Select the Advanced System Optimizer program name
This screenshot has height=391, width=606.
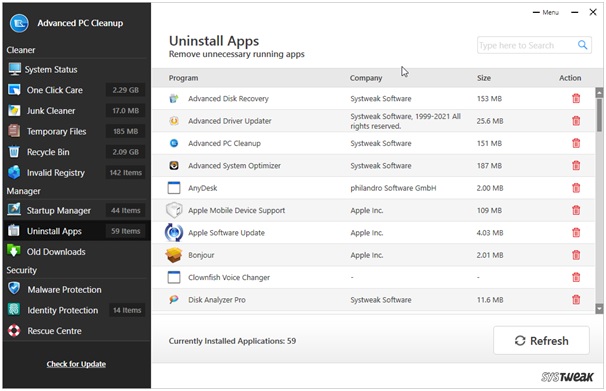click(x=234, y=166)
